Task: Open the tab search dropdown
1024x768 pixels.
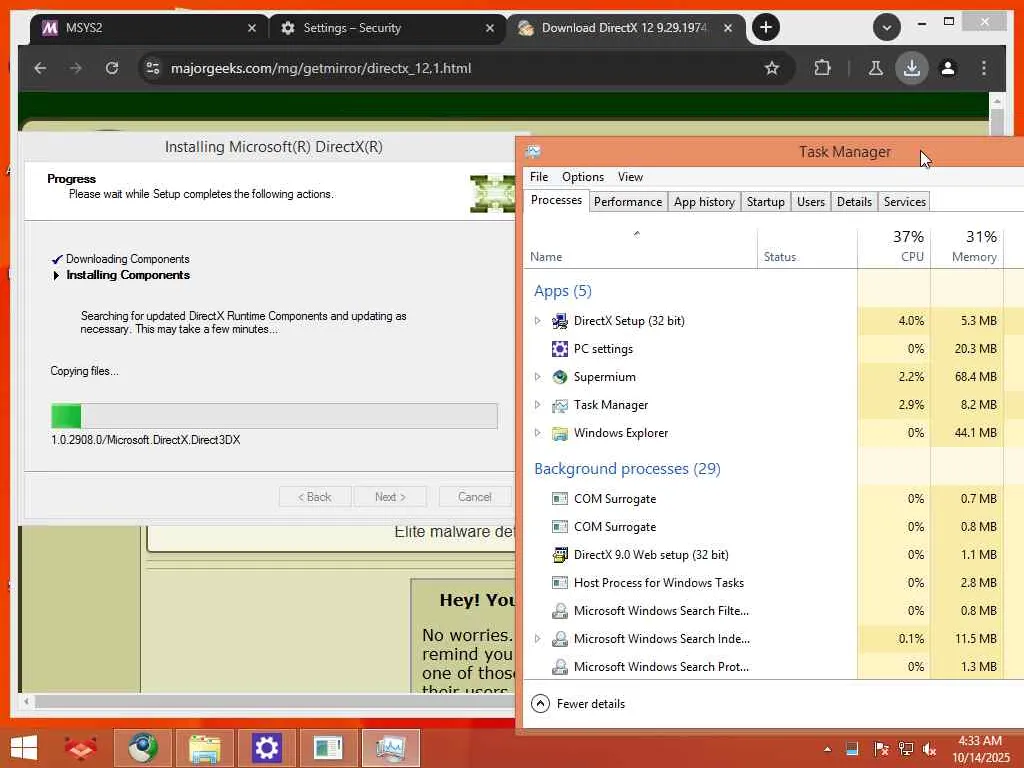Action: point(886,27)
